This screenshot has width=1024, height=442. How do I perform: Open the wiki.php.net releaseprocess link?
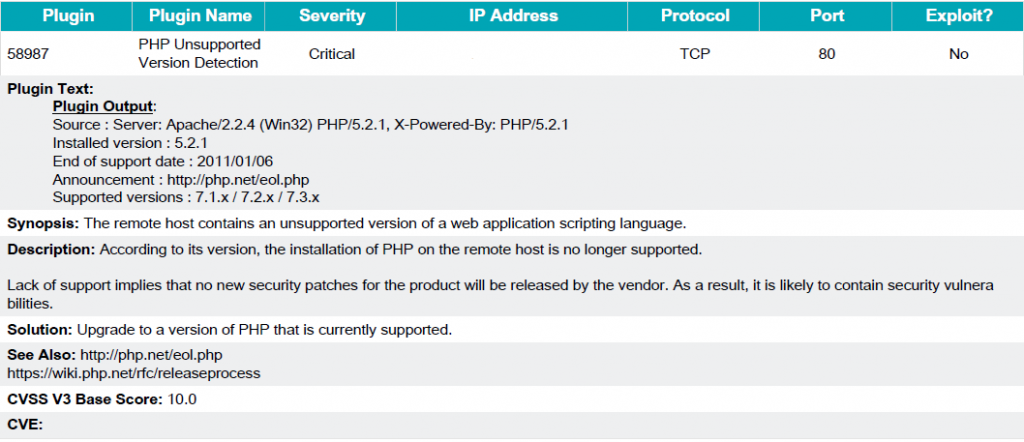(134, 373)
